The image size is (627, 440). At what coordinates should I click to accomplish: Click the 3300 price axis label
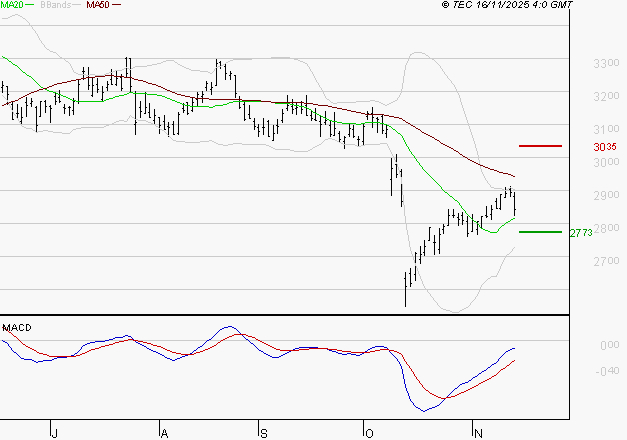click(606, 63)
